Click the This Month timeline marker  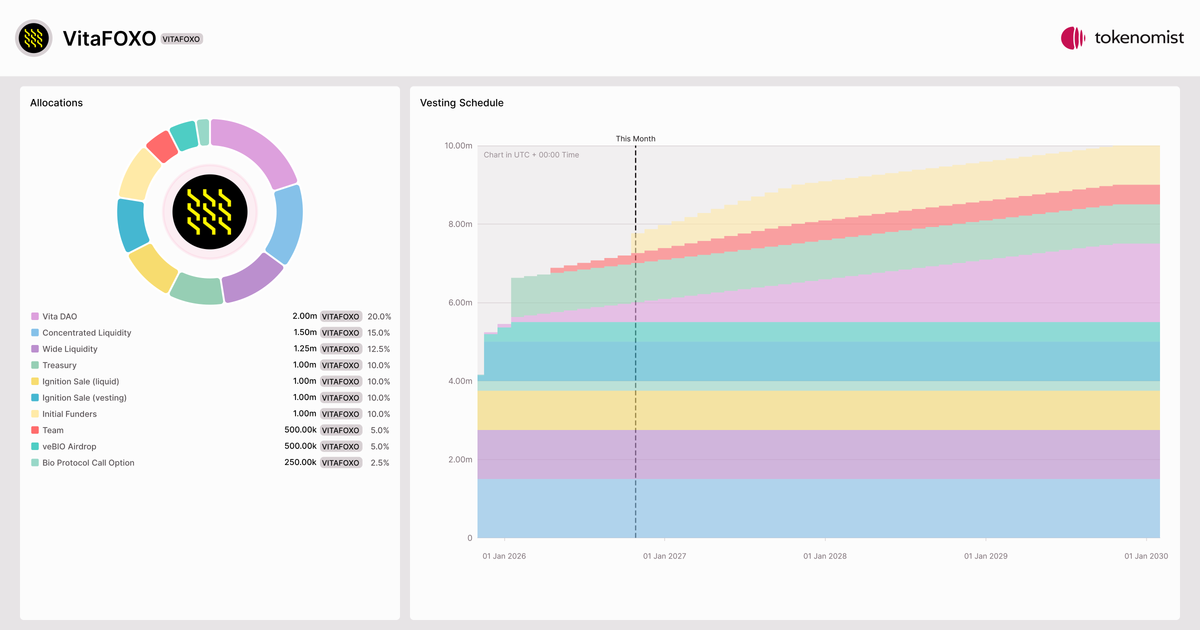[x=636, y=139]
